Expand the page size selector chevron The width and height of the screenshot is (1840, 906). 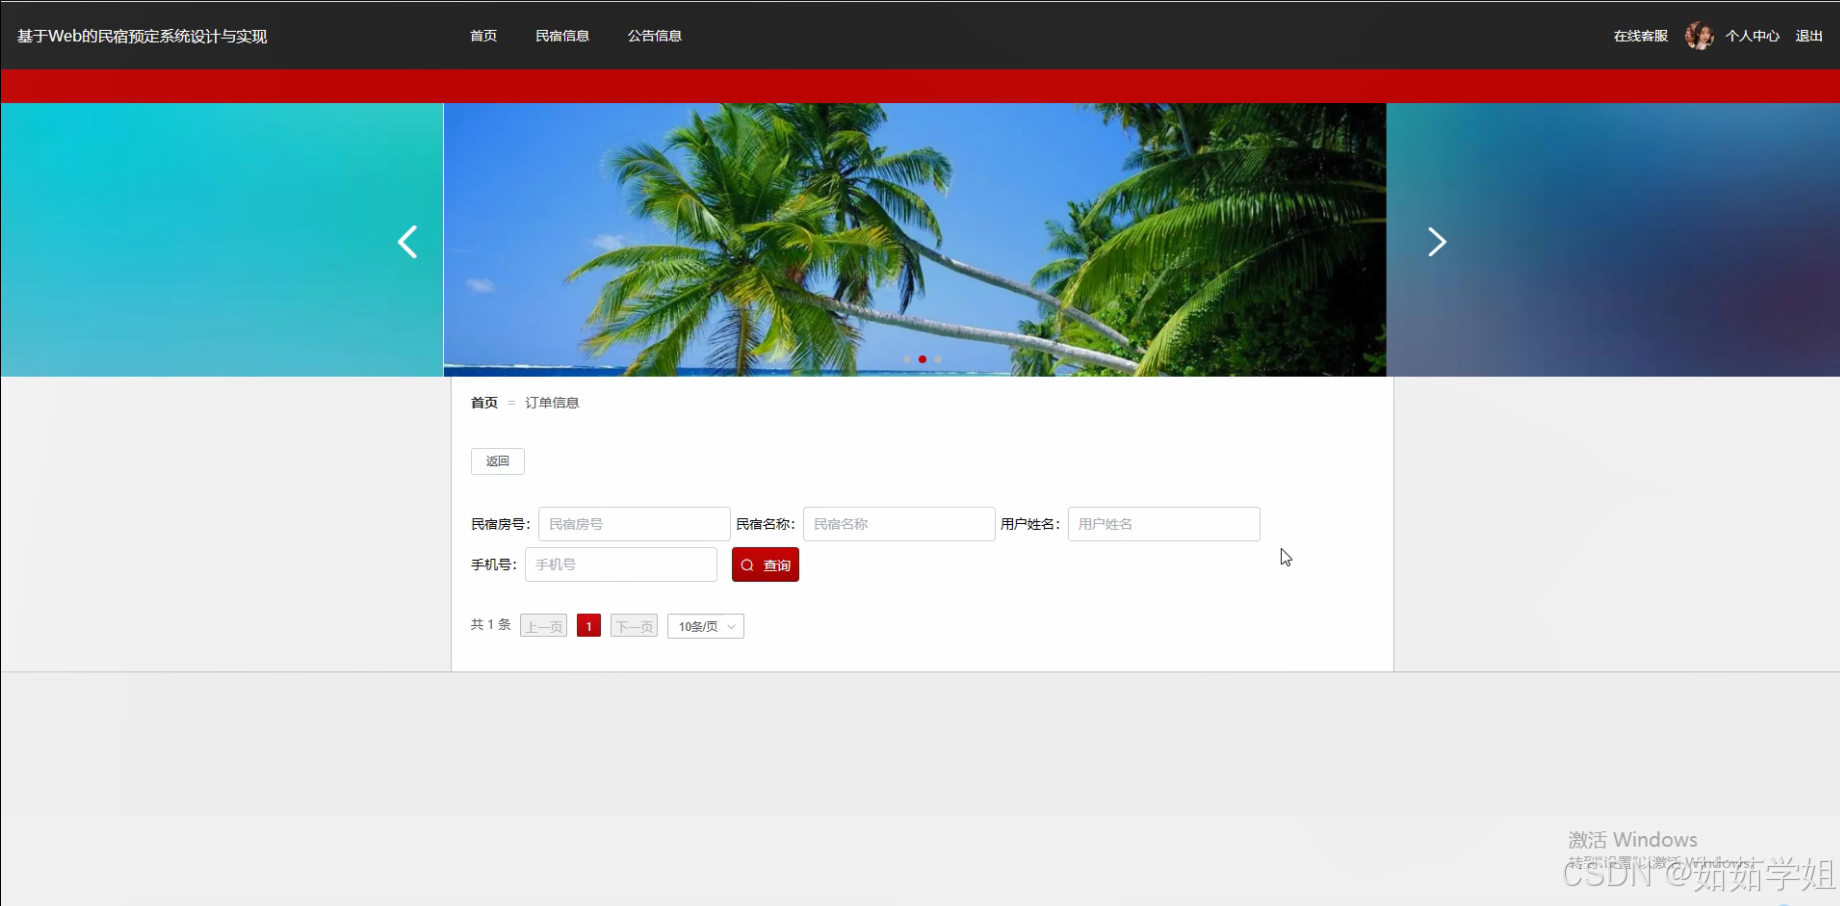731,626
